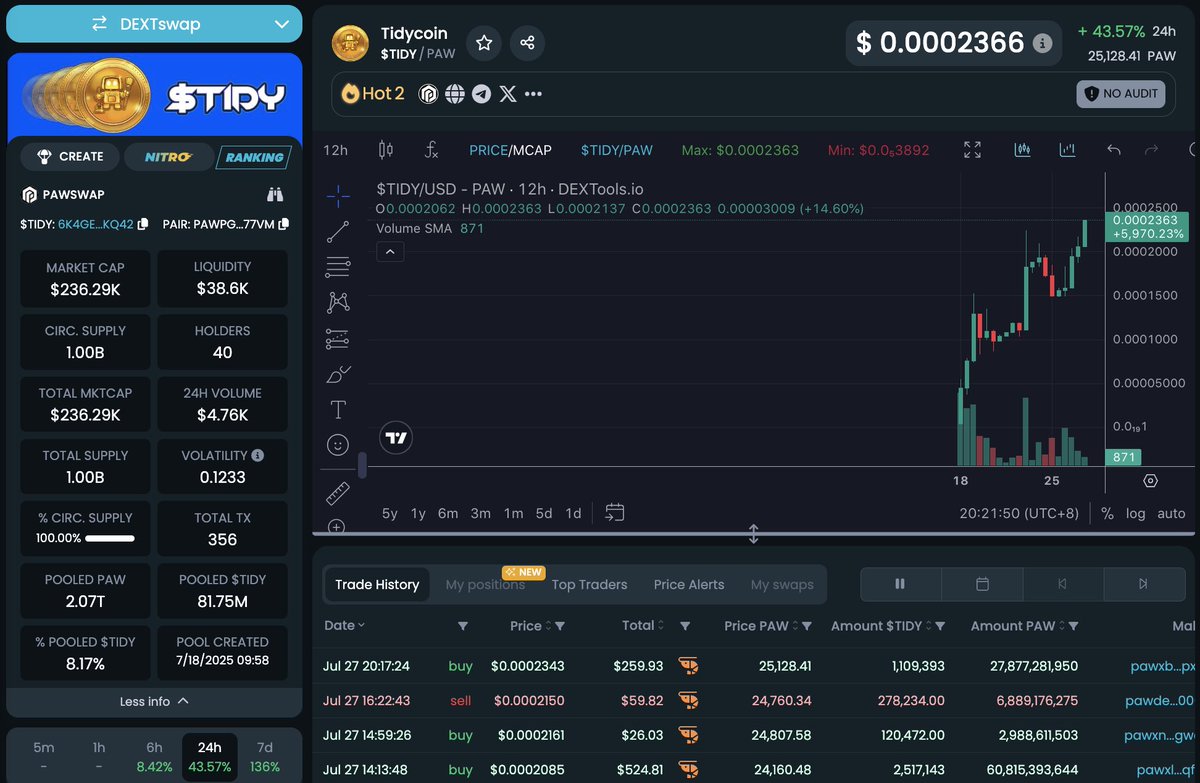Filter trades by Amount PAW funnel
1200x783 pixels.
pos(1073,626)
